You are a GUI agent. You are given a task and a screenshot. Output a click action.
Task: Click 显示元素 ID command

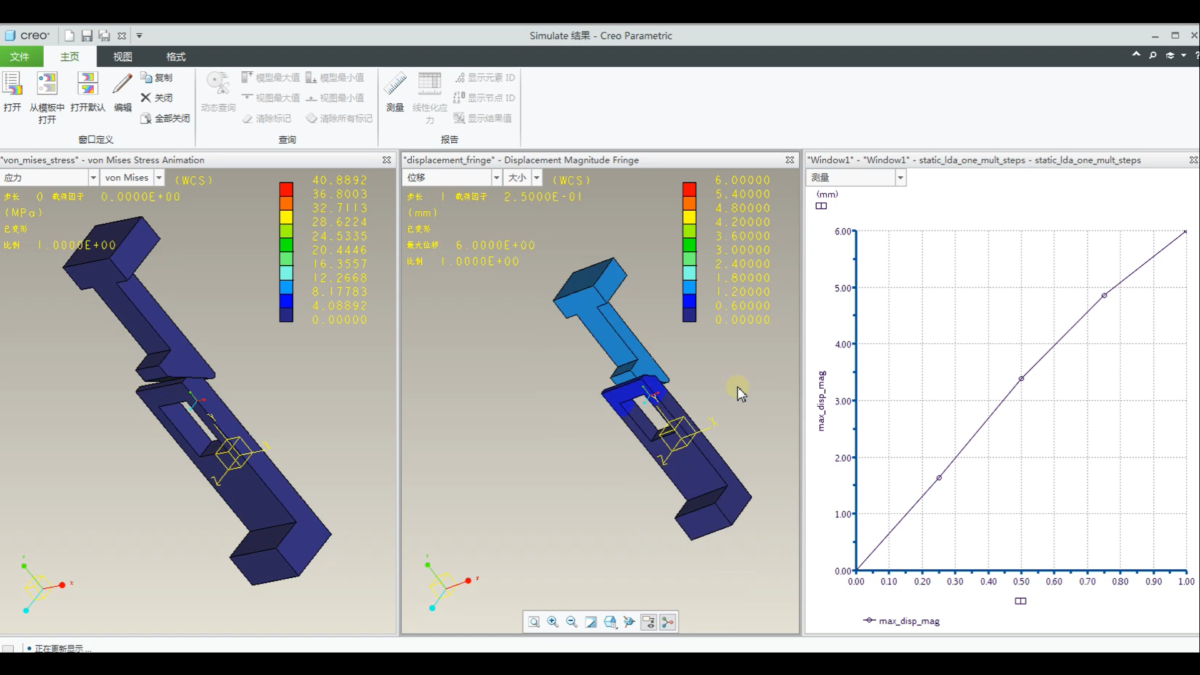[x=484, y=77]
